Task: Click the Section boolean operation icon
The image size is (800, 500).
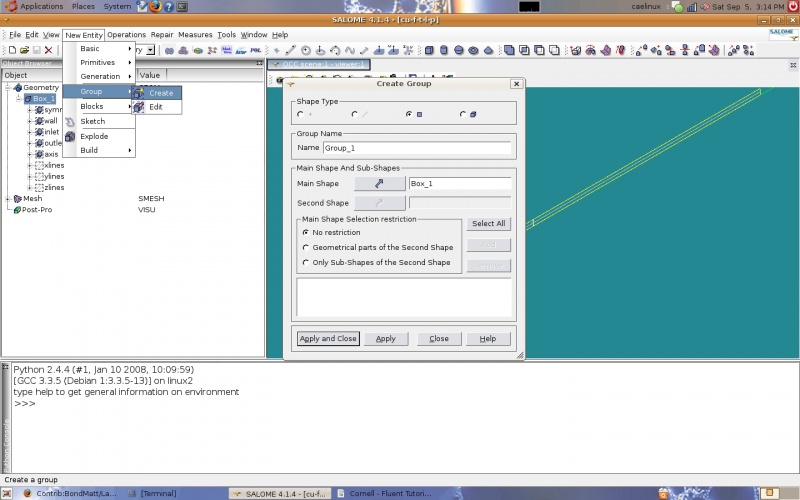Action: tap(554, 50)
